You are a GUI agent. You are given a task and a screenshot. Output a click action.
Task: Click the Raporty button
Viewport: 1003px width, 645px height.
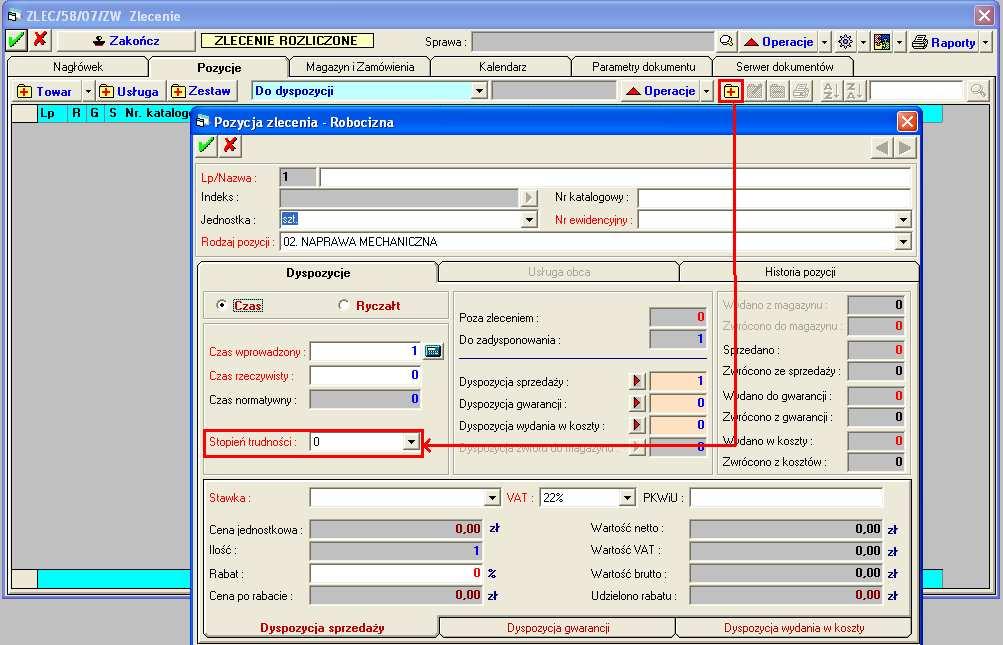click(x=945, y=42)
